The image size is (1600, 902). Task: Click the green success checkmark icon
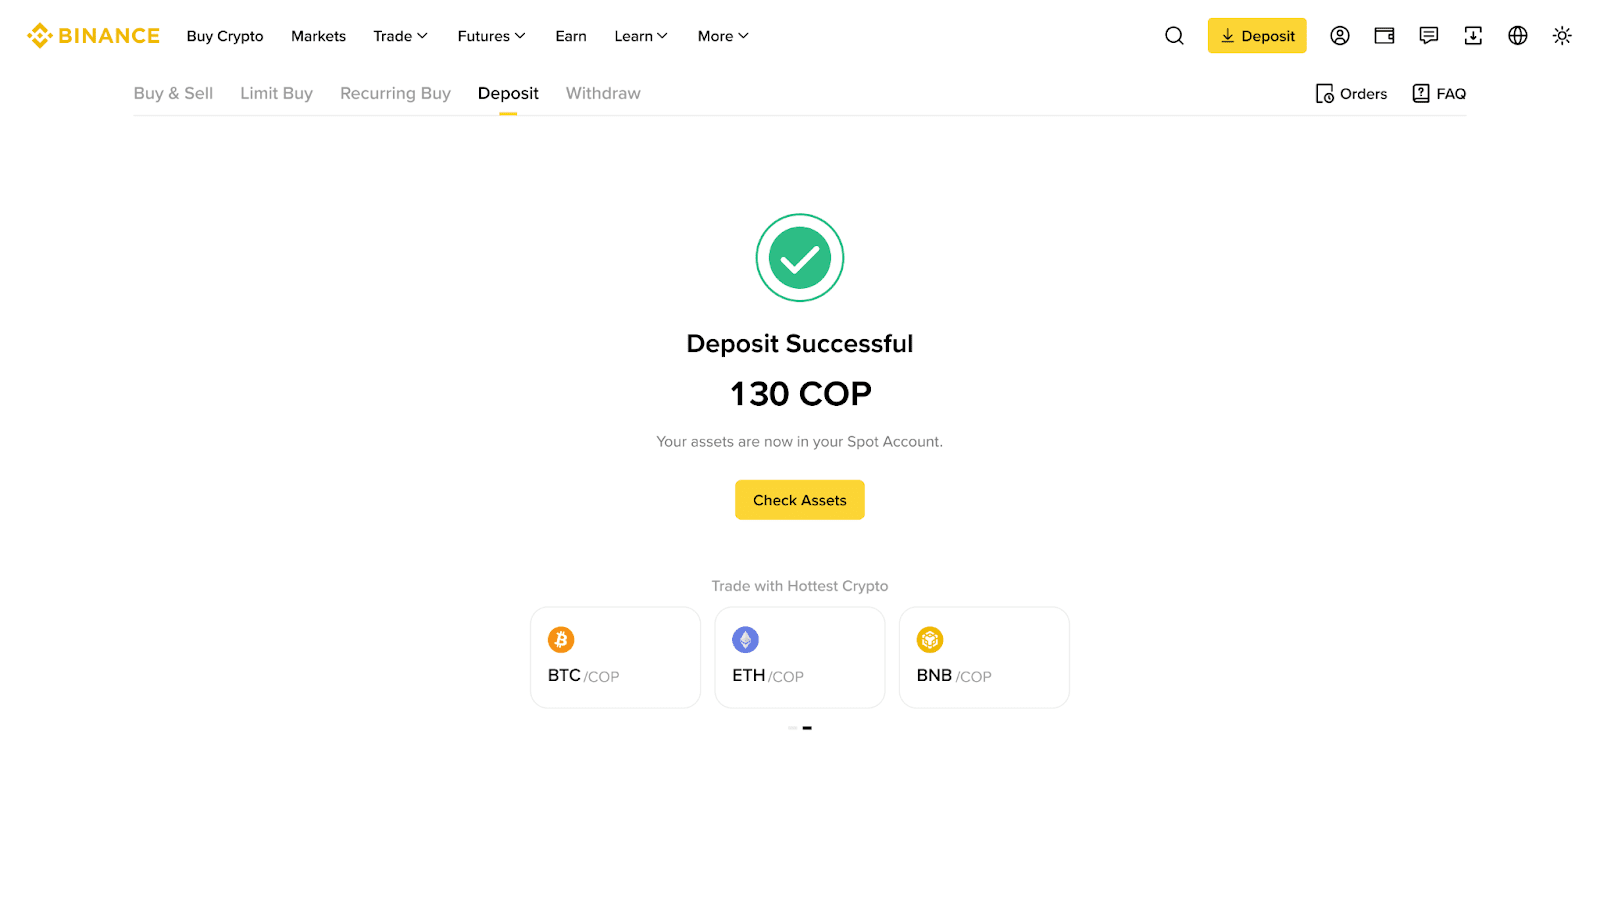click(x=800, y=258)
